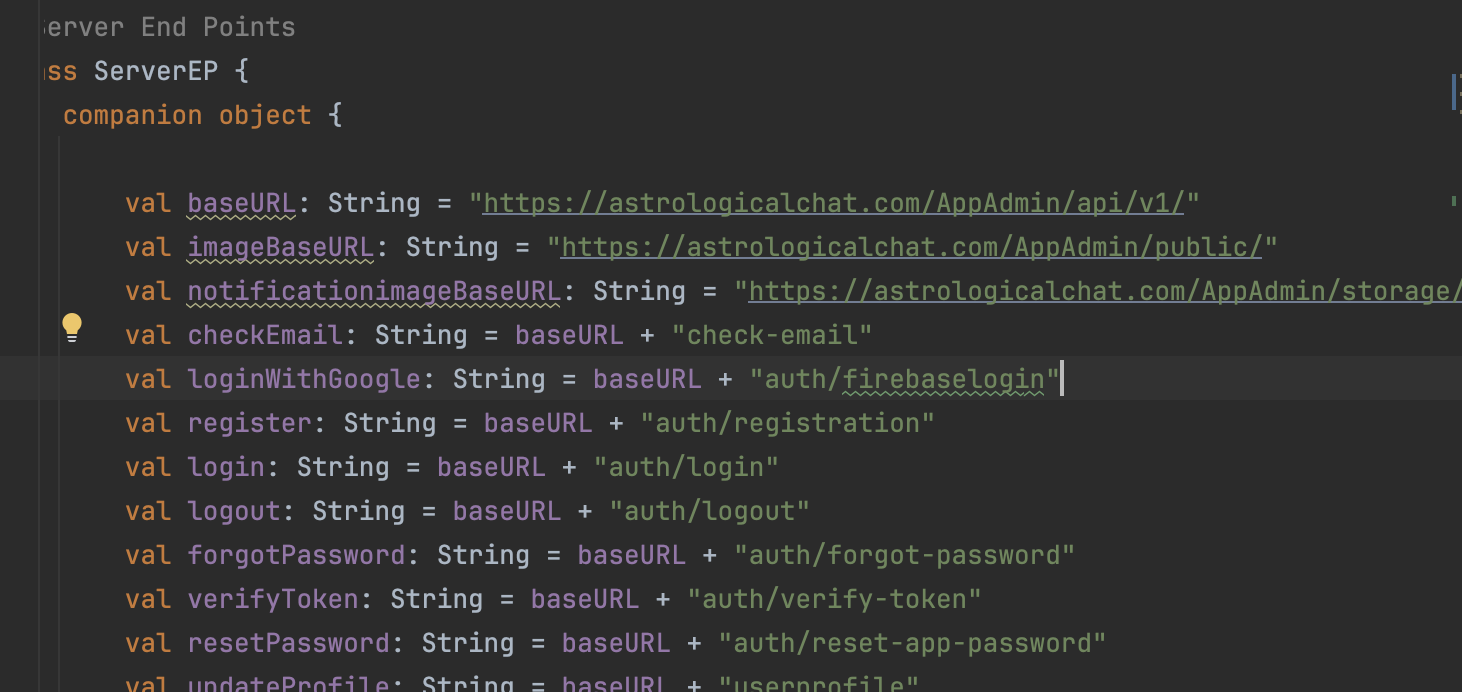Click the loginWithGoogle property name
The image size is (1462, 692).
point(304,379)
